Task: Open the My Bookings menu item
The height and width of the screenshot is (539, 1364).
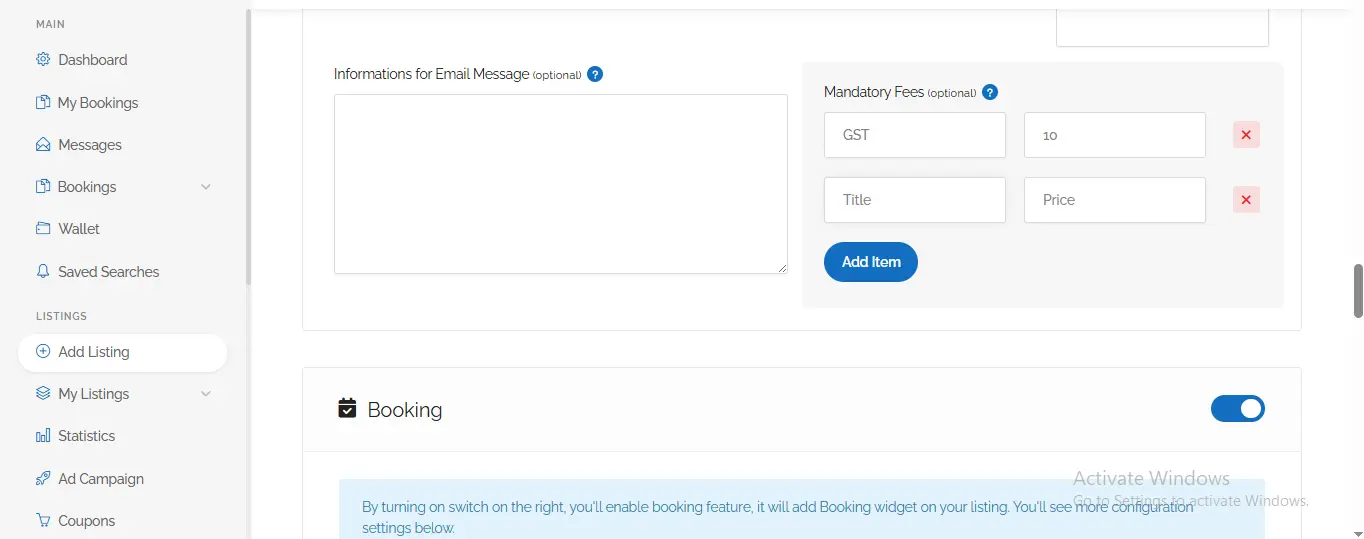Action: tap(97, 103)
